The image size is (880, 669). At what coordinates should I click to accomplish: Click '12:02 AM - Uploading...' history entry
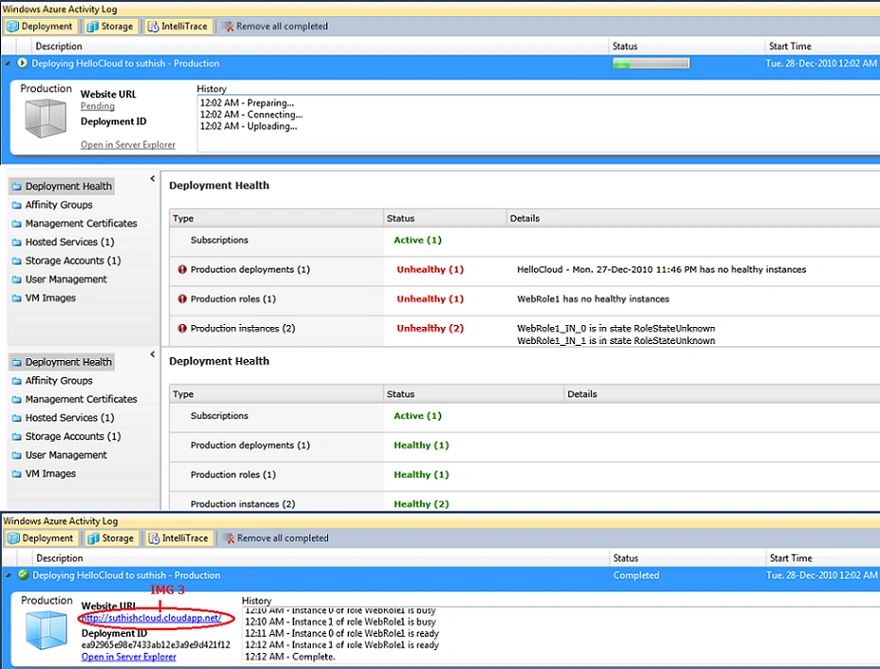click(x=249, y=126)
